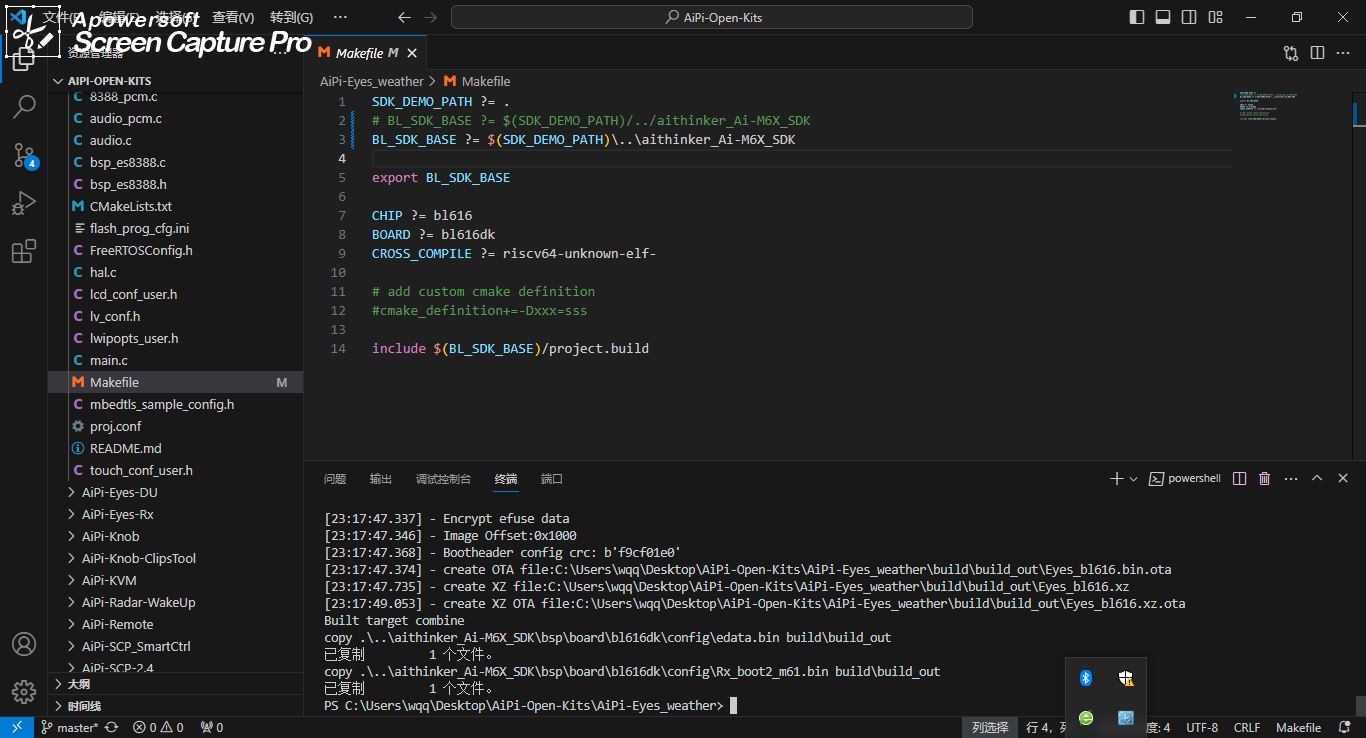Maximize the panel with up chevron

pos(1317,479)
